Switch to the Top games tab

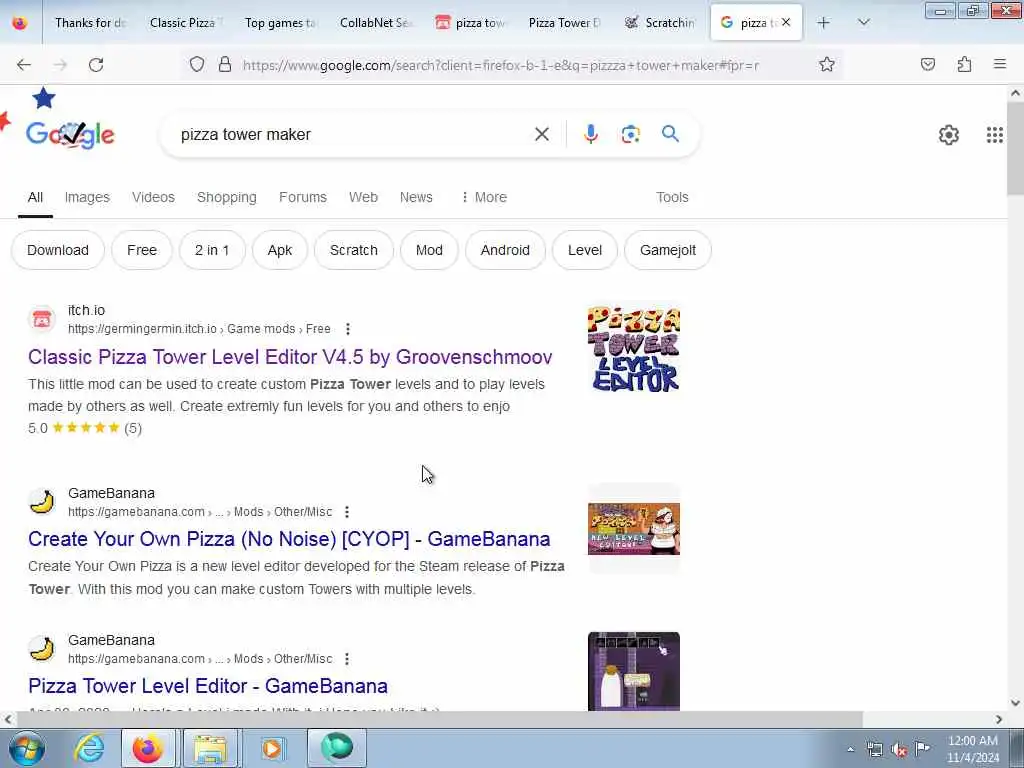pyautogui.click(x=281, y=23)
